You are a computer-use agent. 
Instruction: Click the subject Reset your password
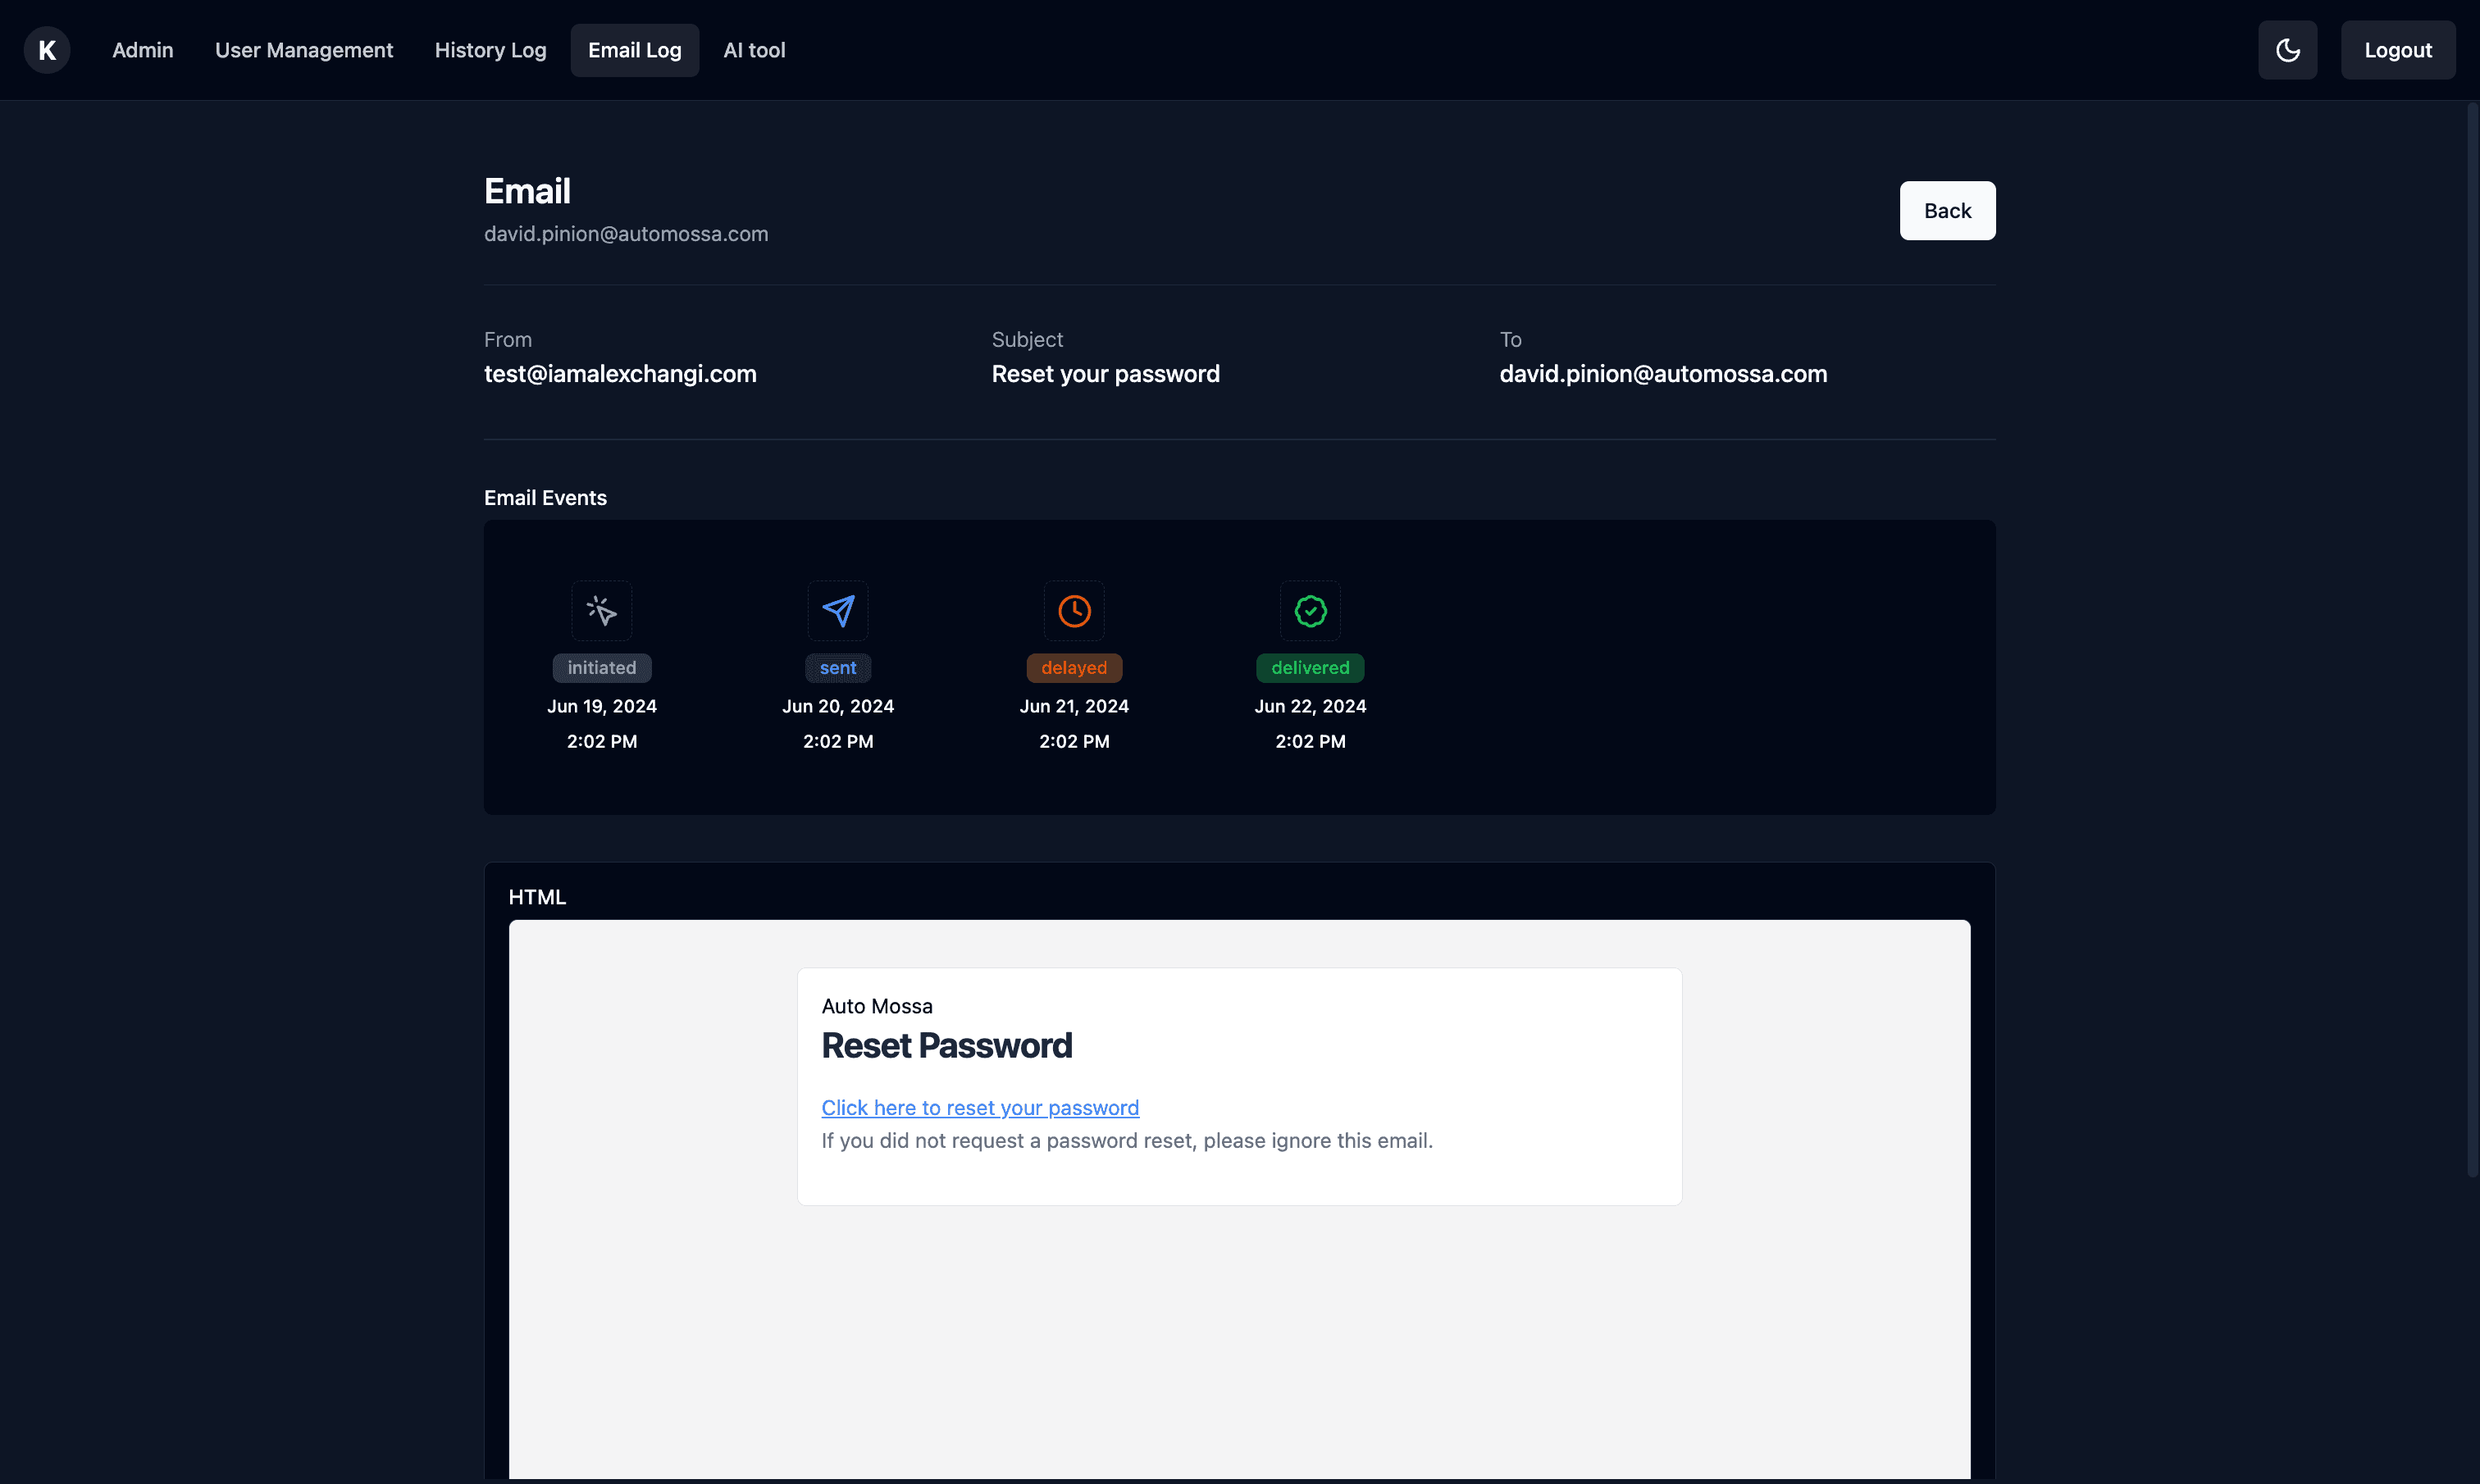click(x=1105, y=374)
